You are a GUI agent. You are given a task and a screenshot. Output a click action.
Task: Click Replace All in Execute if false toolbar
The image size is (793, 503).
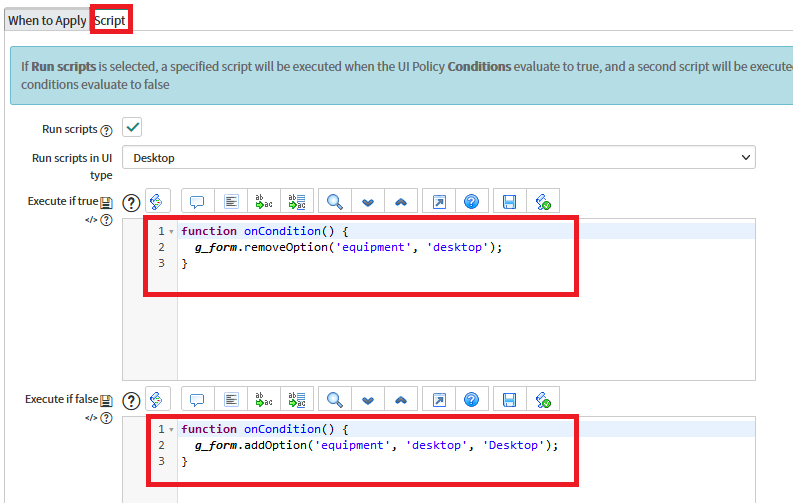click(297, 399)
